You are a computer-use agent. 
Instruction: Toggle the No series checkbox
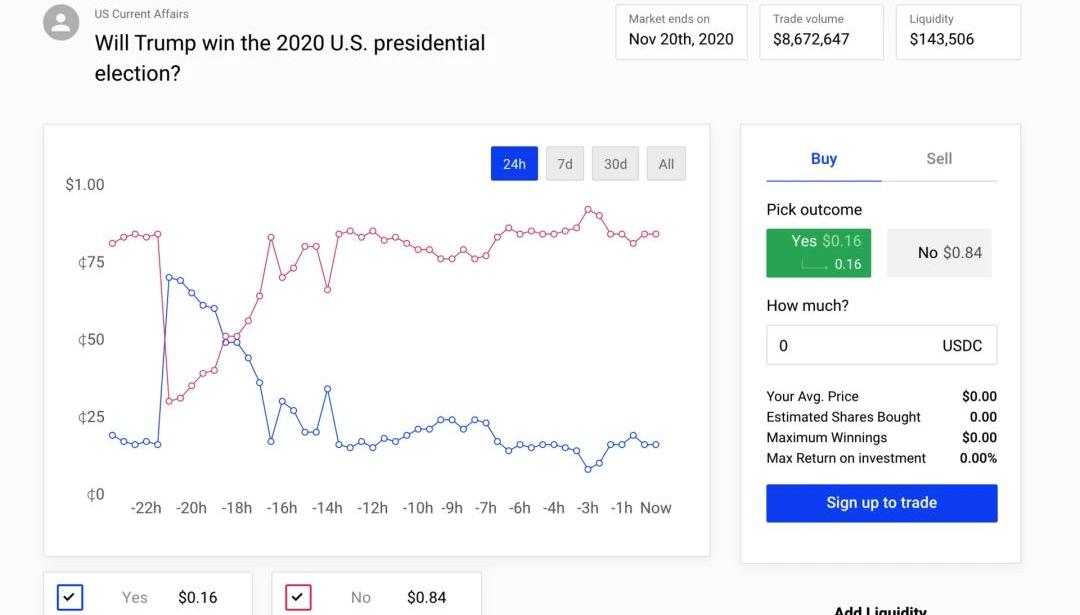(299, 597)
